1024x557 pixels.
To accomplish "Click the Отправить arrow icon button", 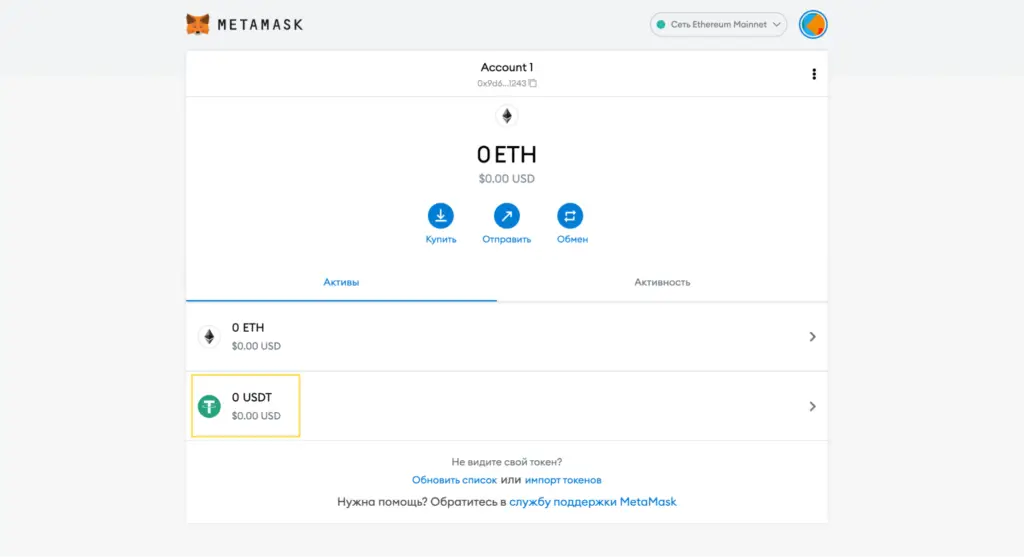I will pos(506,215).
